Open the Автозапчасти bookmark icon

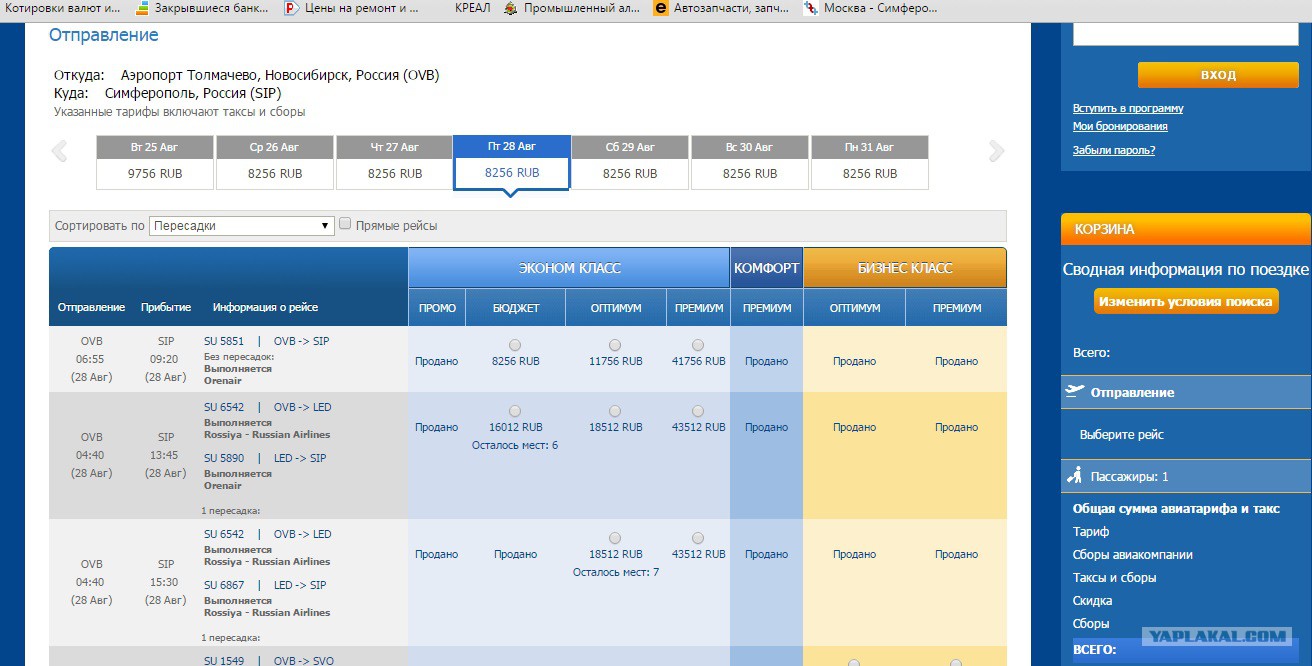(x=660, y=8)
